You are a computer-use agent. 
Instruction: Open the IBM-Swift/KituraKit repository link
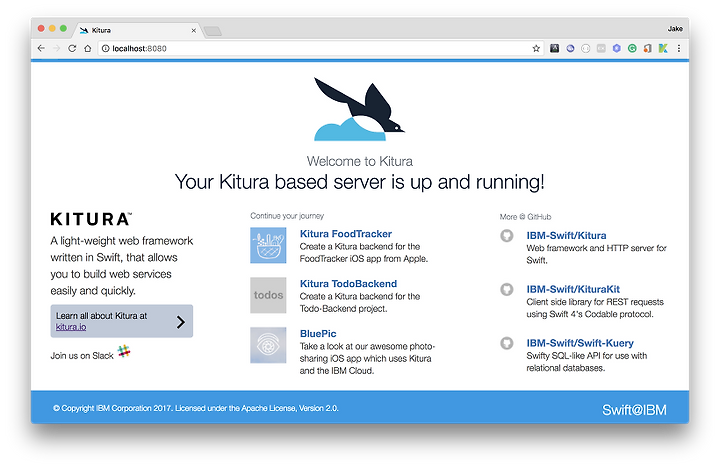[x=573, y=289]
